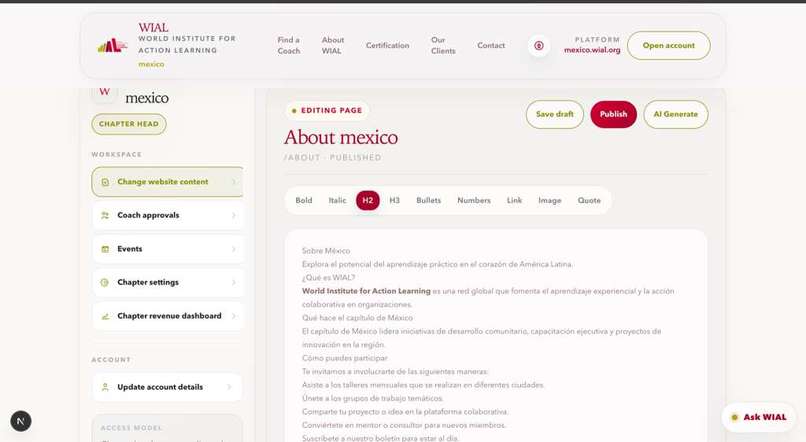This screenshot has height=442, width=806.
Task: Open Contact menu item
Action: (x=491, y=45)
